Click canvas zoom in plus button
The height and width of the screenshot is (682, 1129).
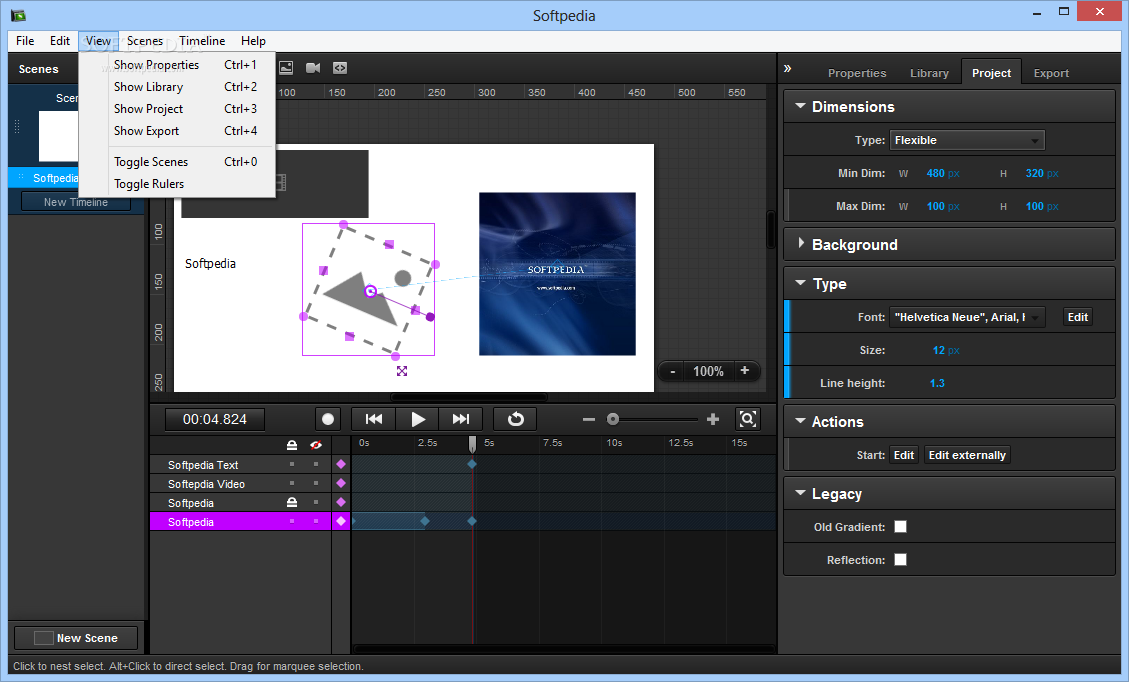point(745,371)
